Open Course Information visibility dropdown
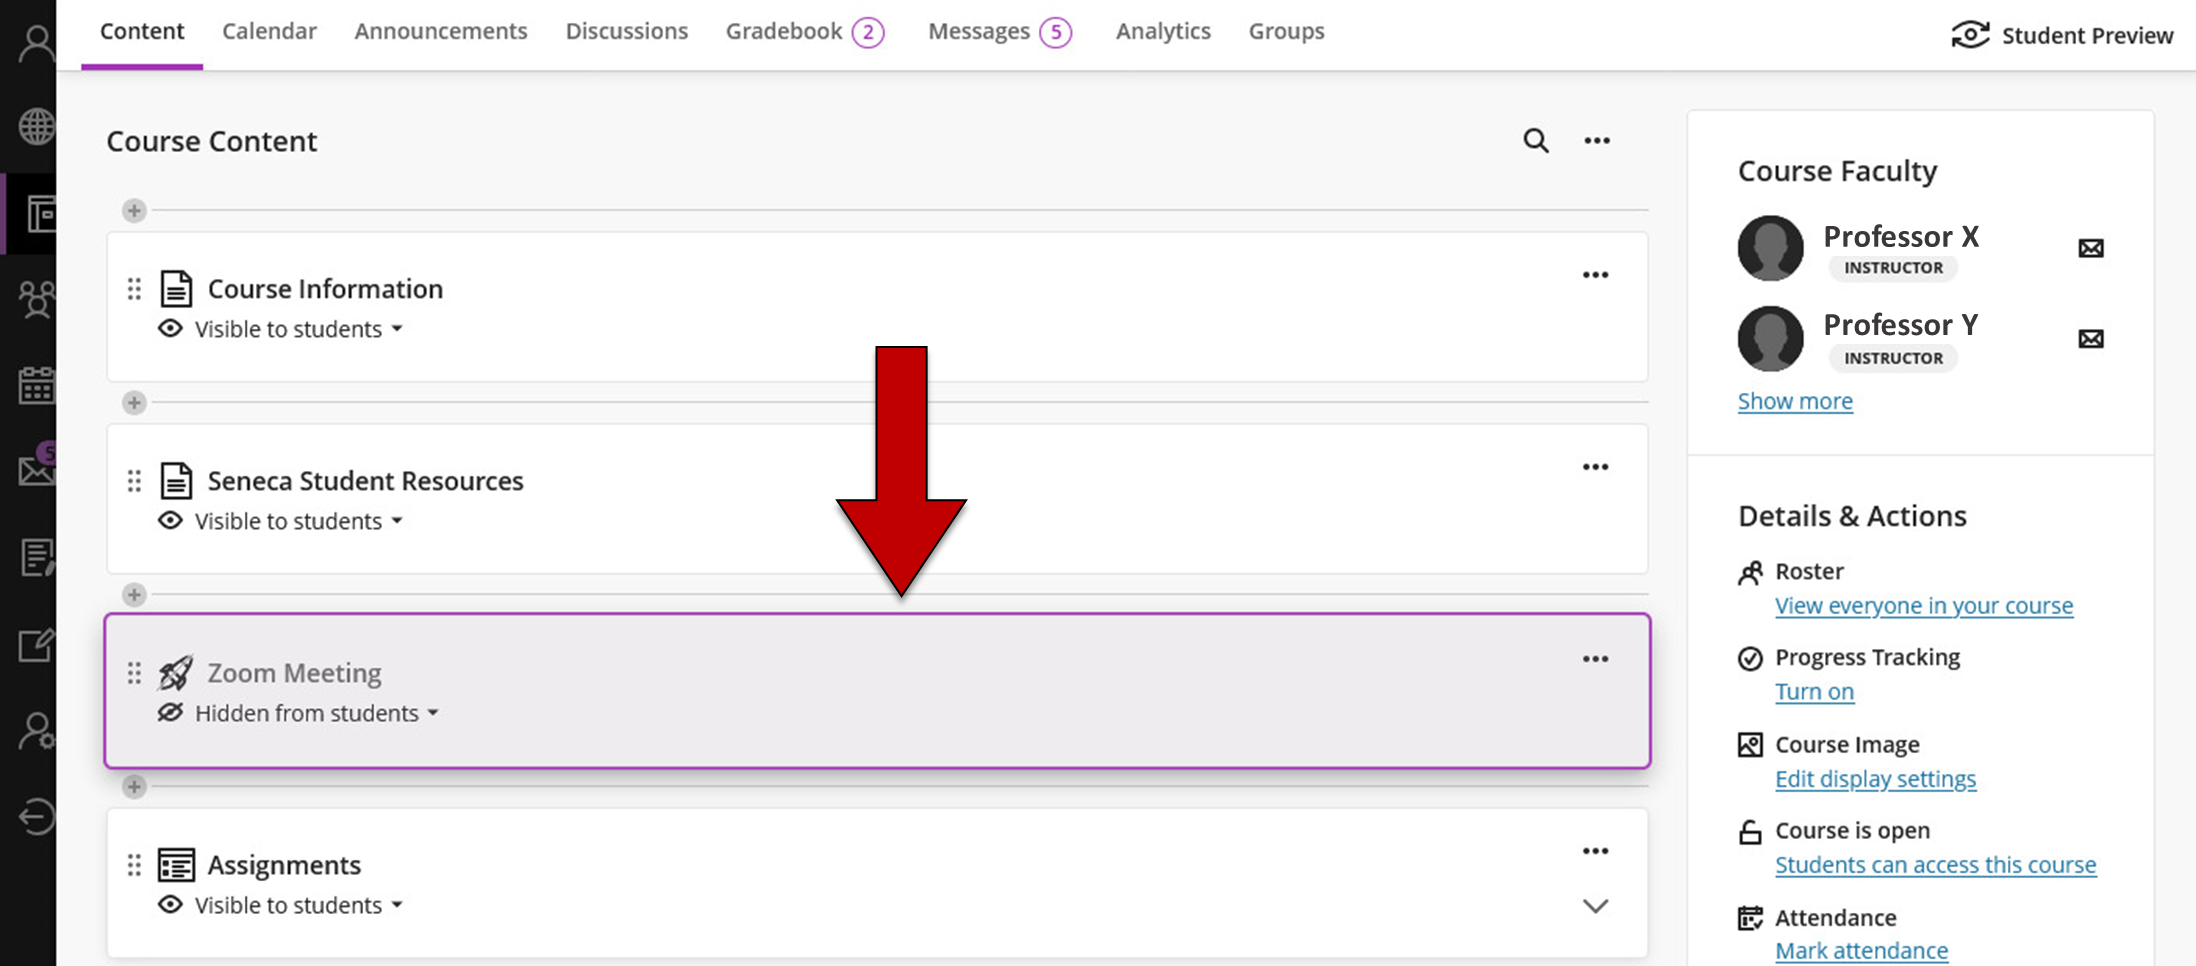Screen dimensions: 2196x966 [299, 329]
